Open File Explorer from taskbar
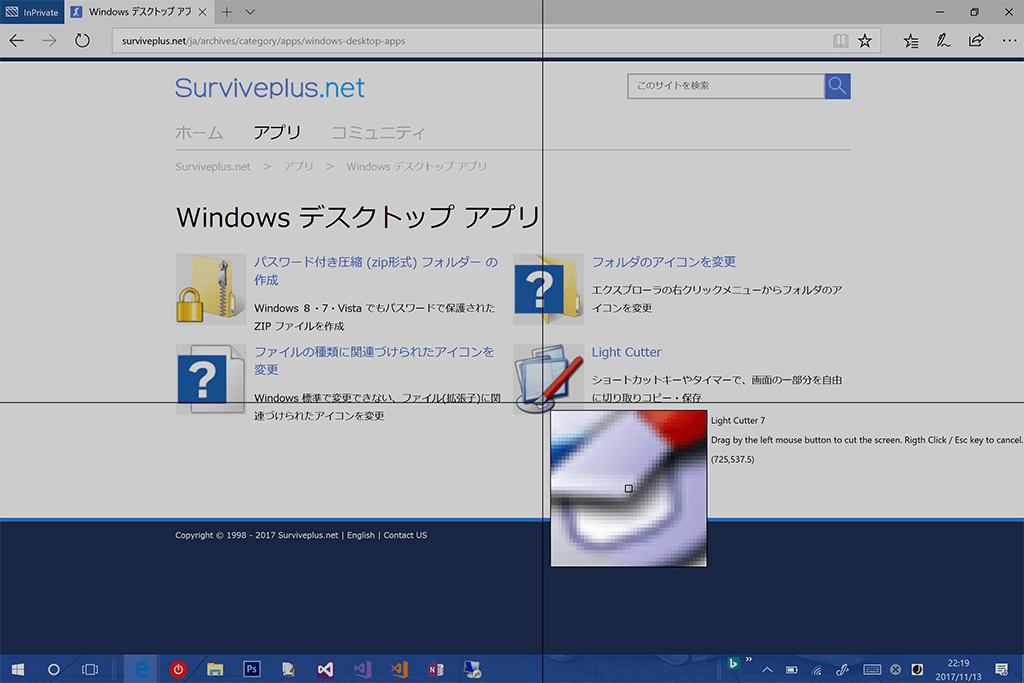 pyautogui.click(x=215, y=669)
